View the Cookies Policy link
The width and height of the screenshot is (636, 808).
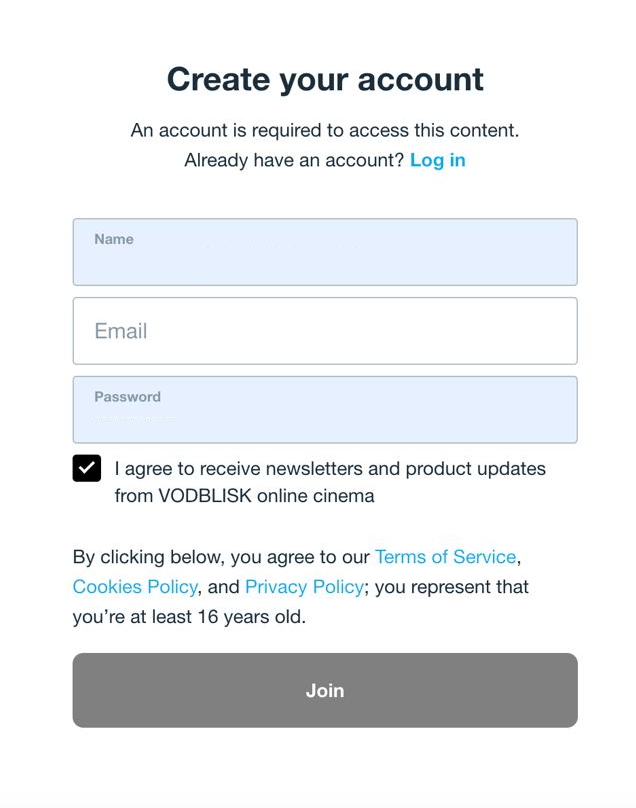[x=135, y=587]
